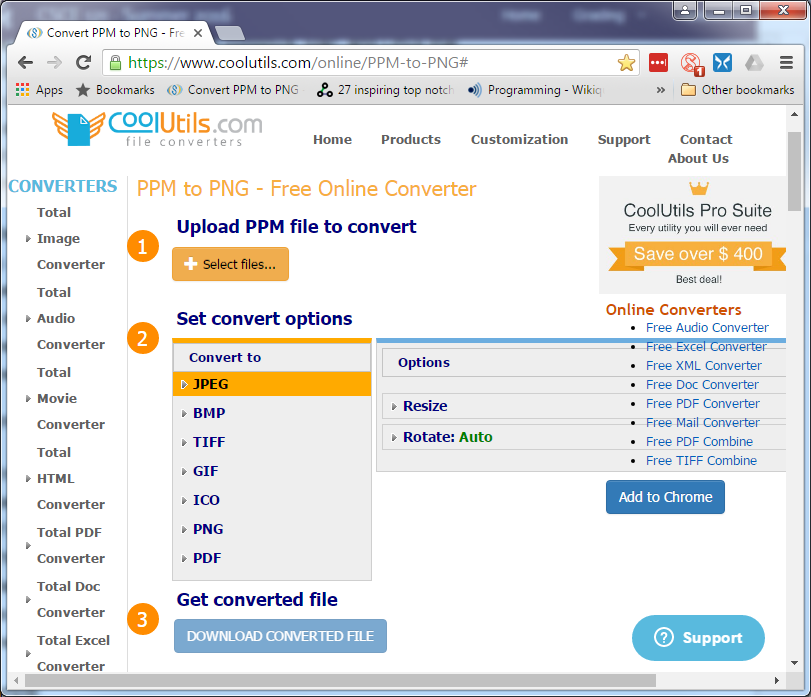This screenshot has height=697, width=811.
Task: Expand the Rotate: Auto option
Action: (x=447, y=437)
